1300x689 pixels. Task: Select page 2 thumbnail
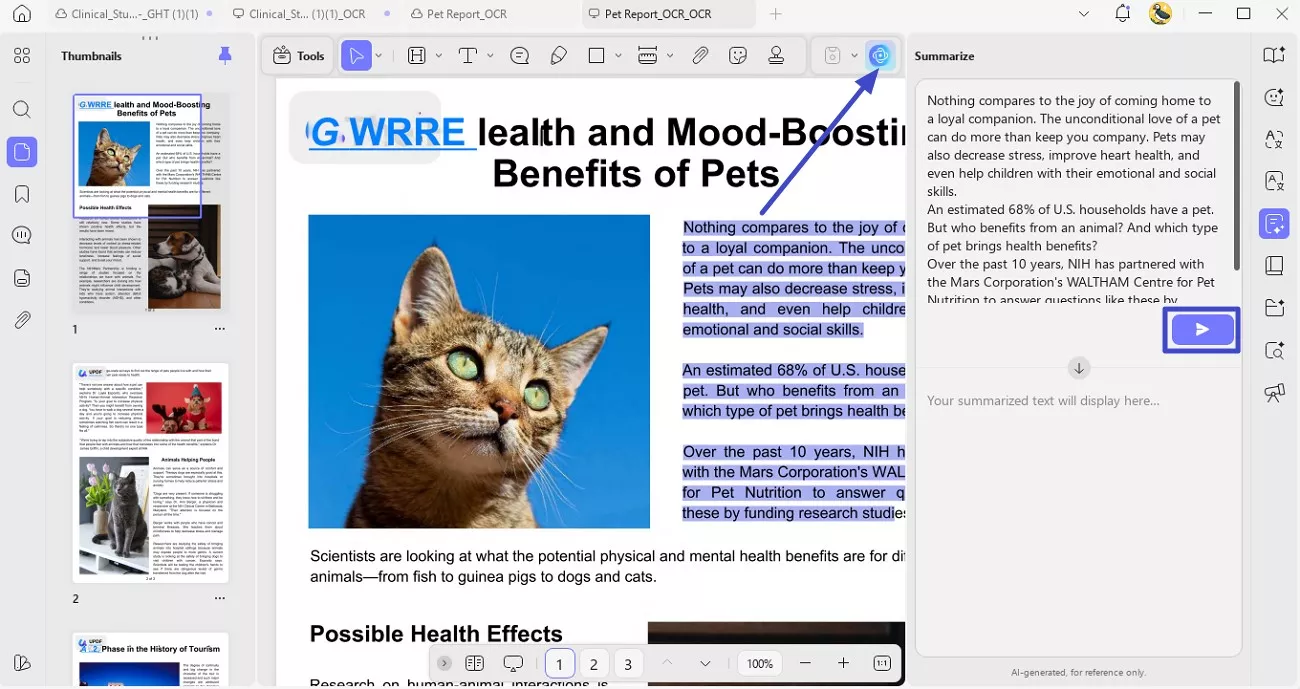click(x=151, y=473)
